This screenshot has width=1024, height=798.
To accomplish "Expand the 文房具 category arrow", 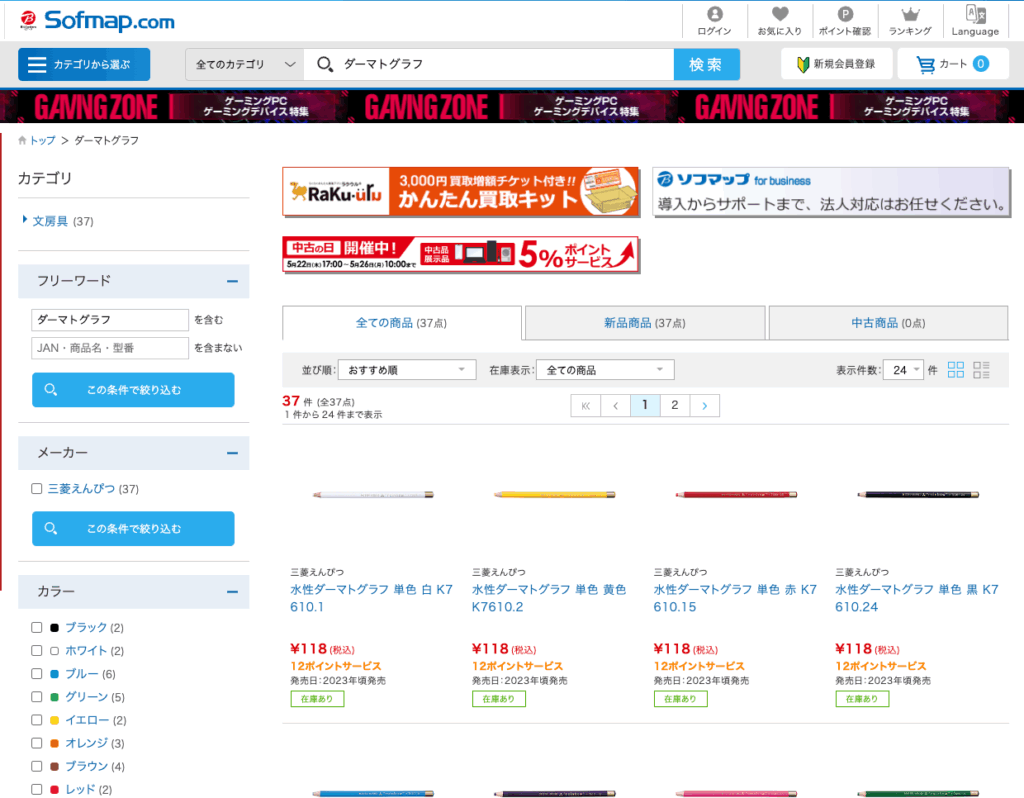I will click(25, 219).
